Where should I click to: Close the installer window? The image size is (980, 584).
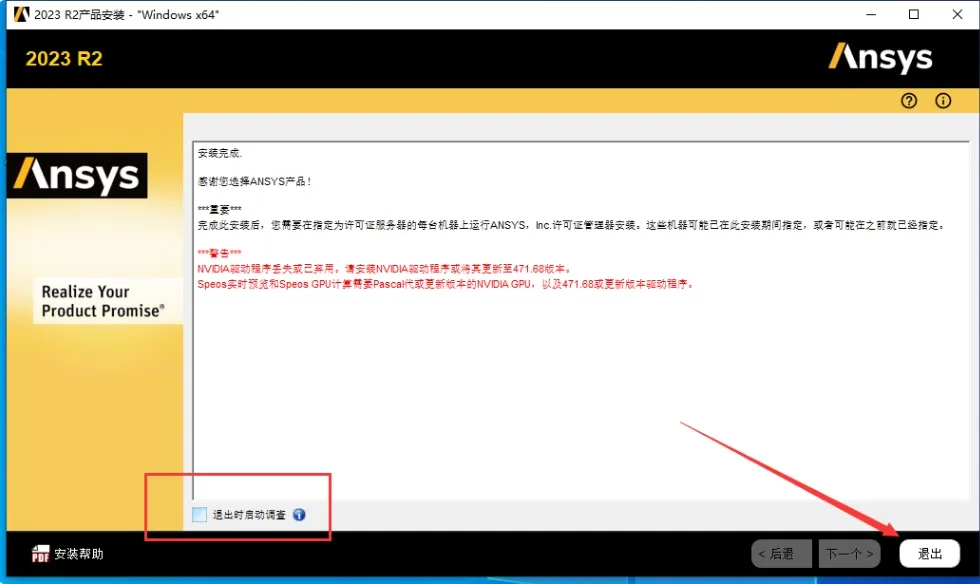click(x=957, y=14)
